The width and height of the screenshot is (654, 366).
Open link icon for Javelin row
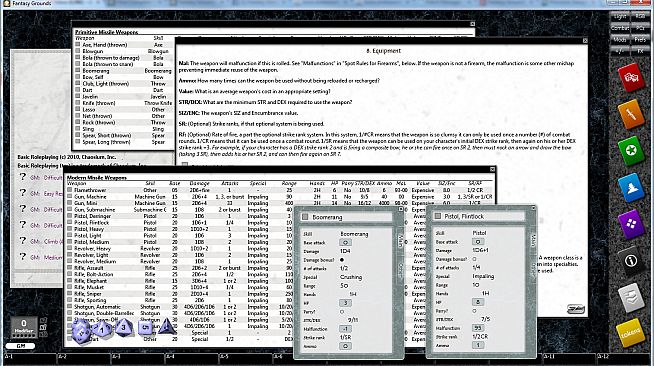point(78,96)
